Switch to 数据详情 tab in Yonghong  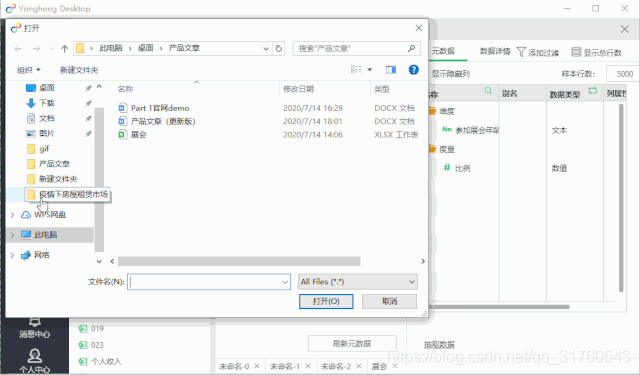coord(495,51)
